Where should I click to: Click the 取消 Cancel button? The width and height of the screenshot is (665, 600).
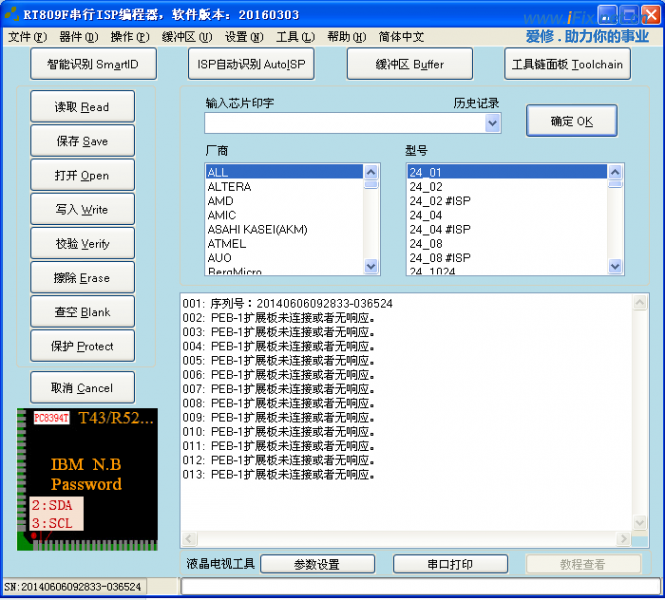[83, 388]
